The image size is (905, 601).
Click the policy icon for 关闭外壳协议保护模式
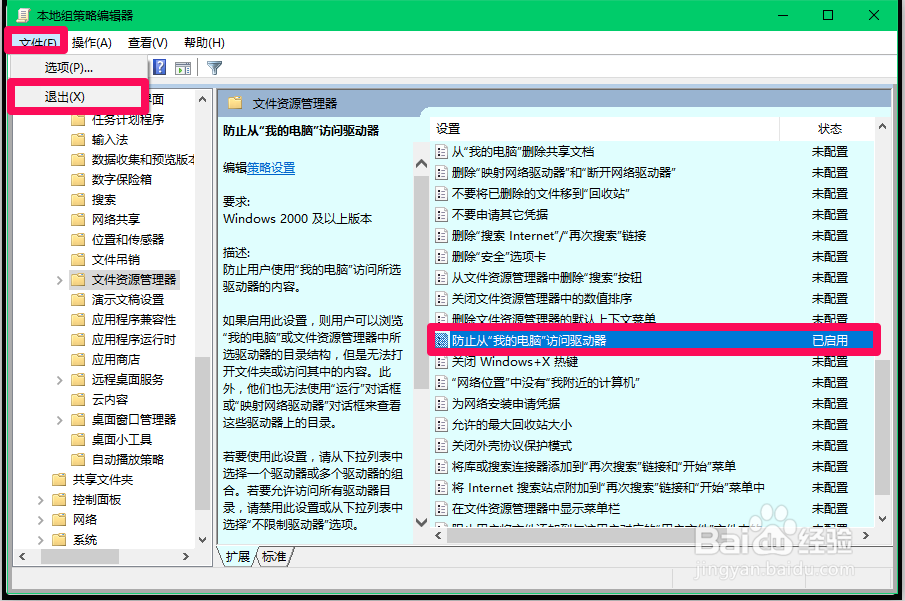[442, 446]
